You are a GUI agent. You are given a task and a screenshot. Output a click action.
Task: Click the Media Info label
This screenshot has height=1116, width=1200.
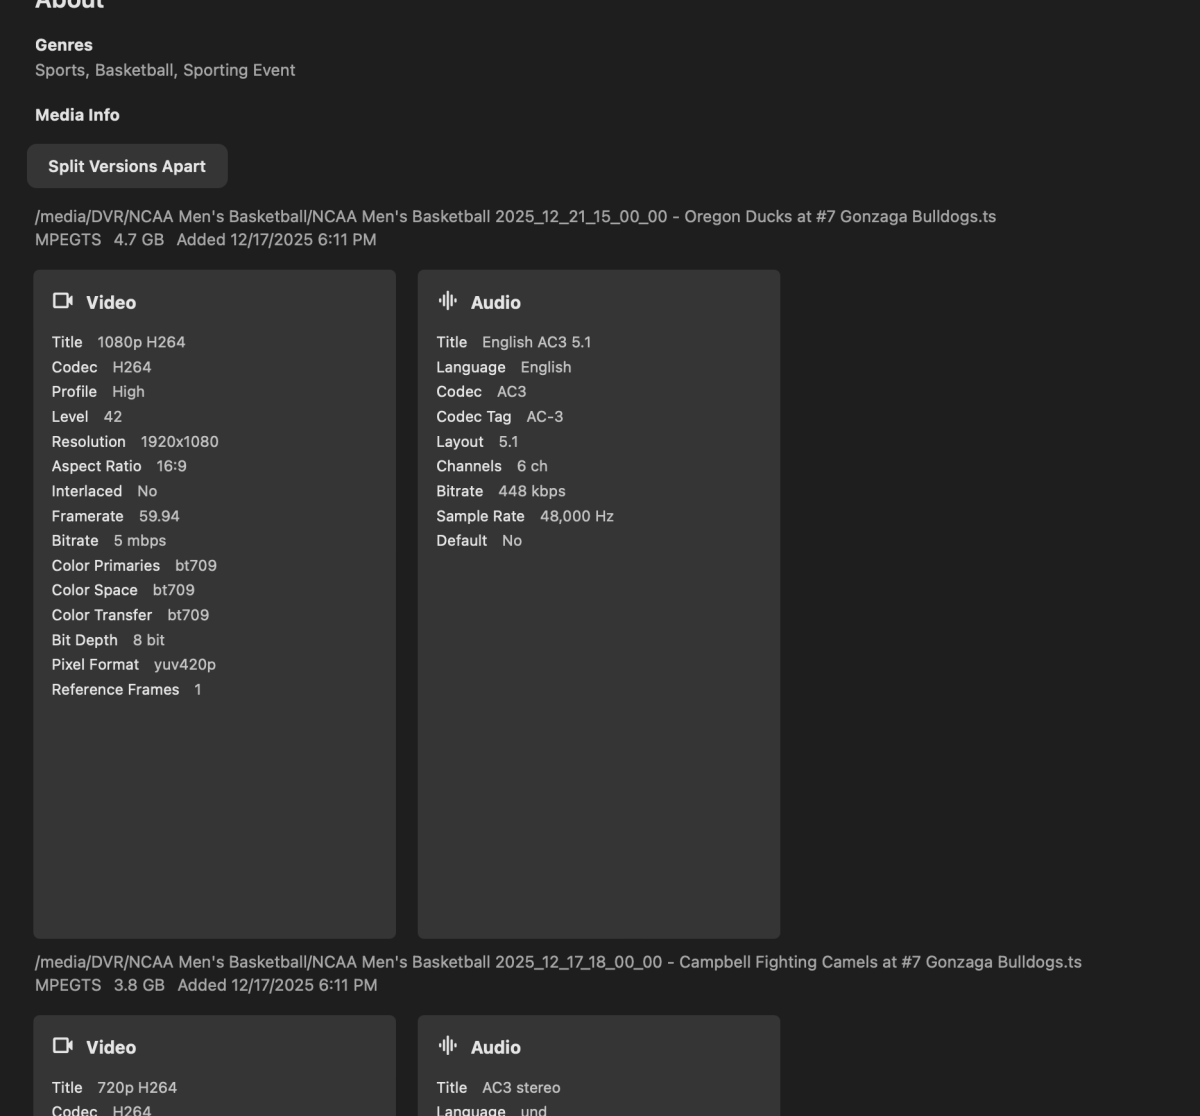coord(77,114)
